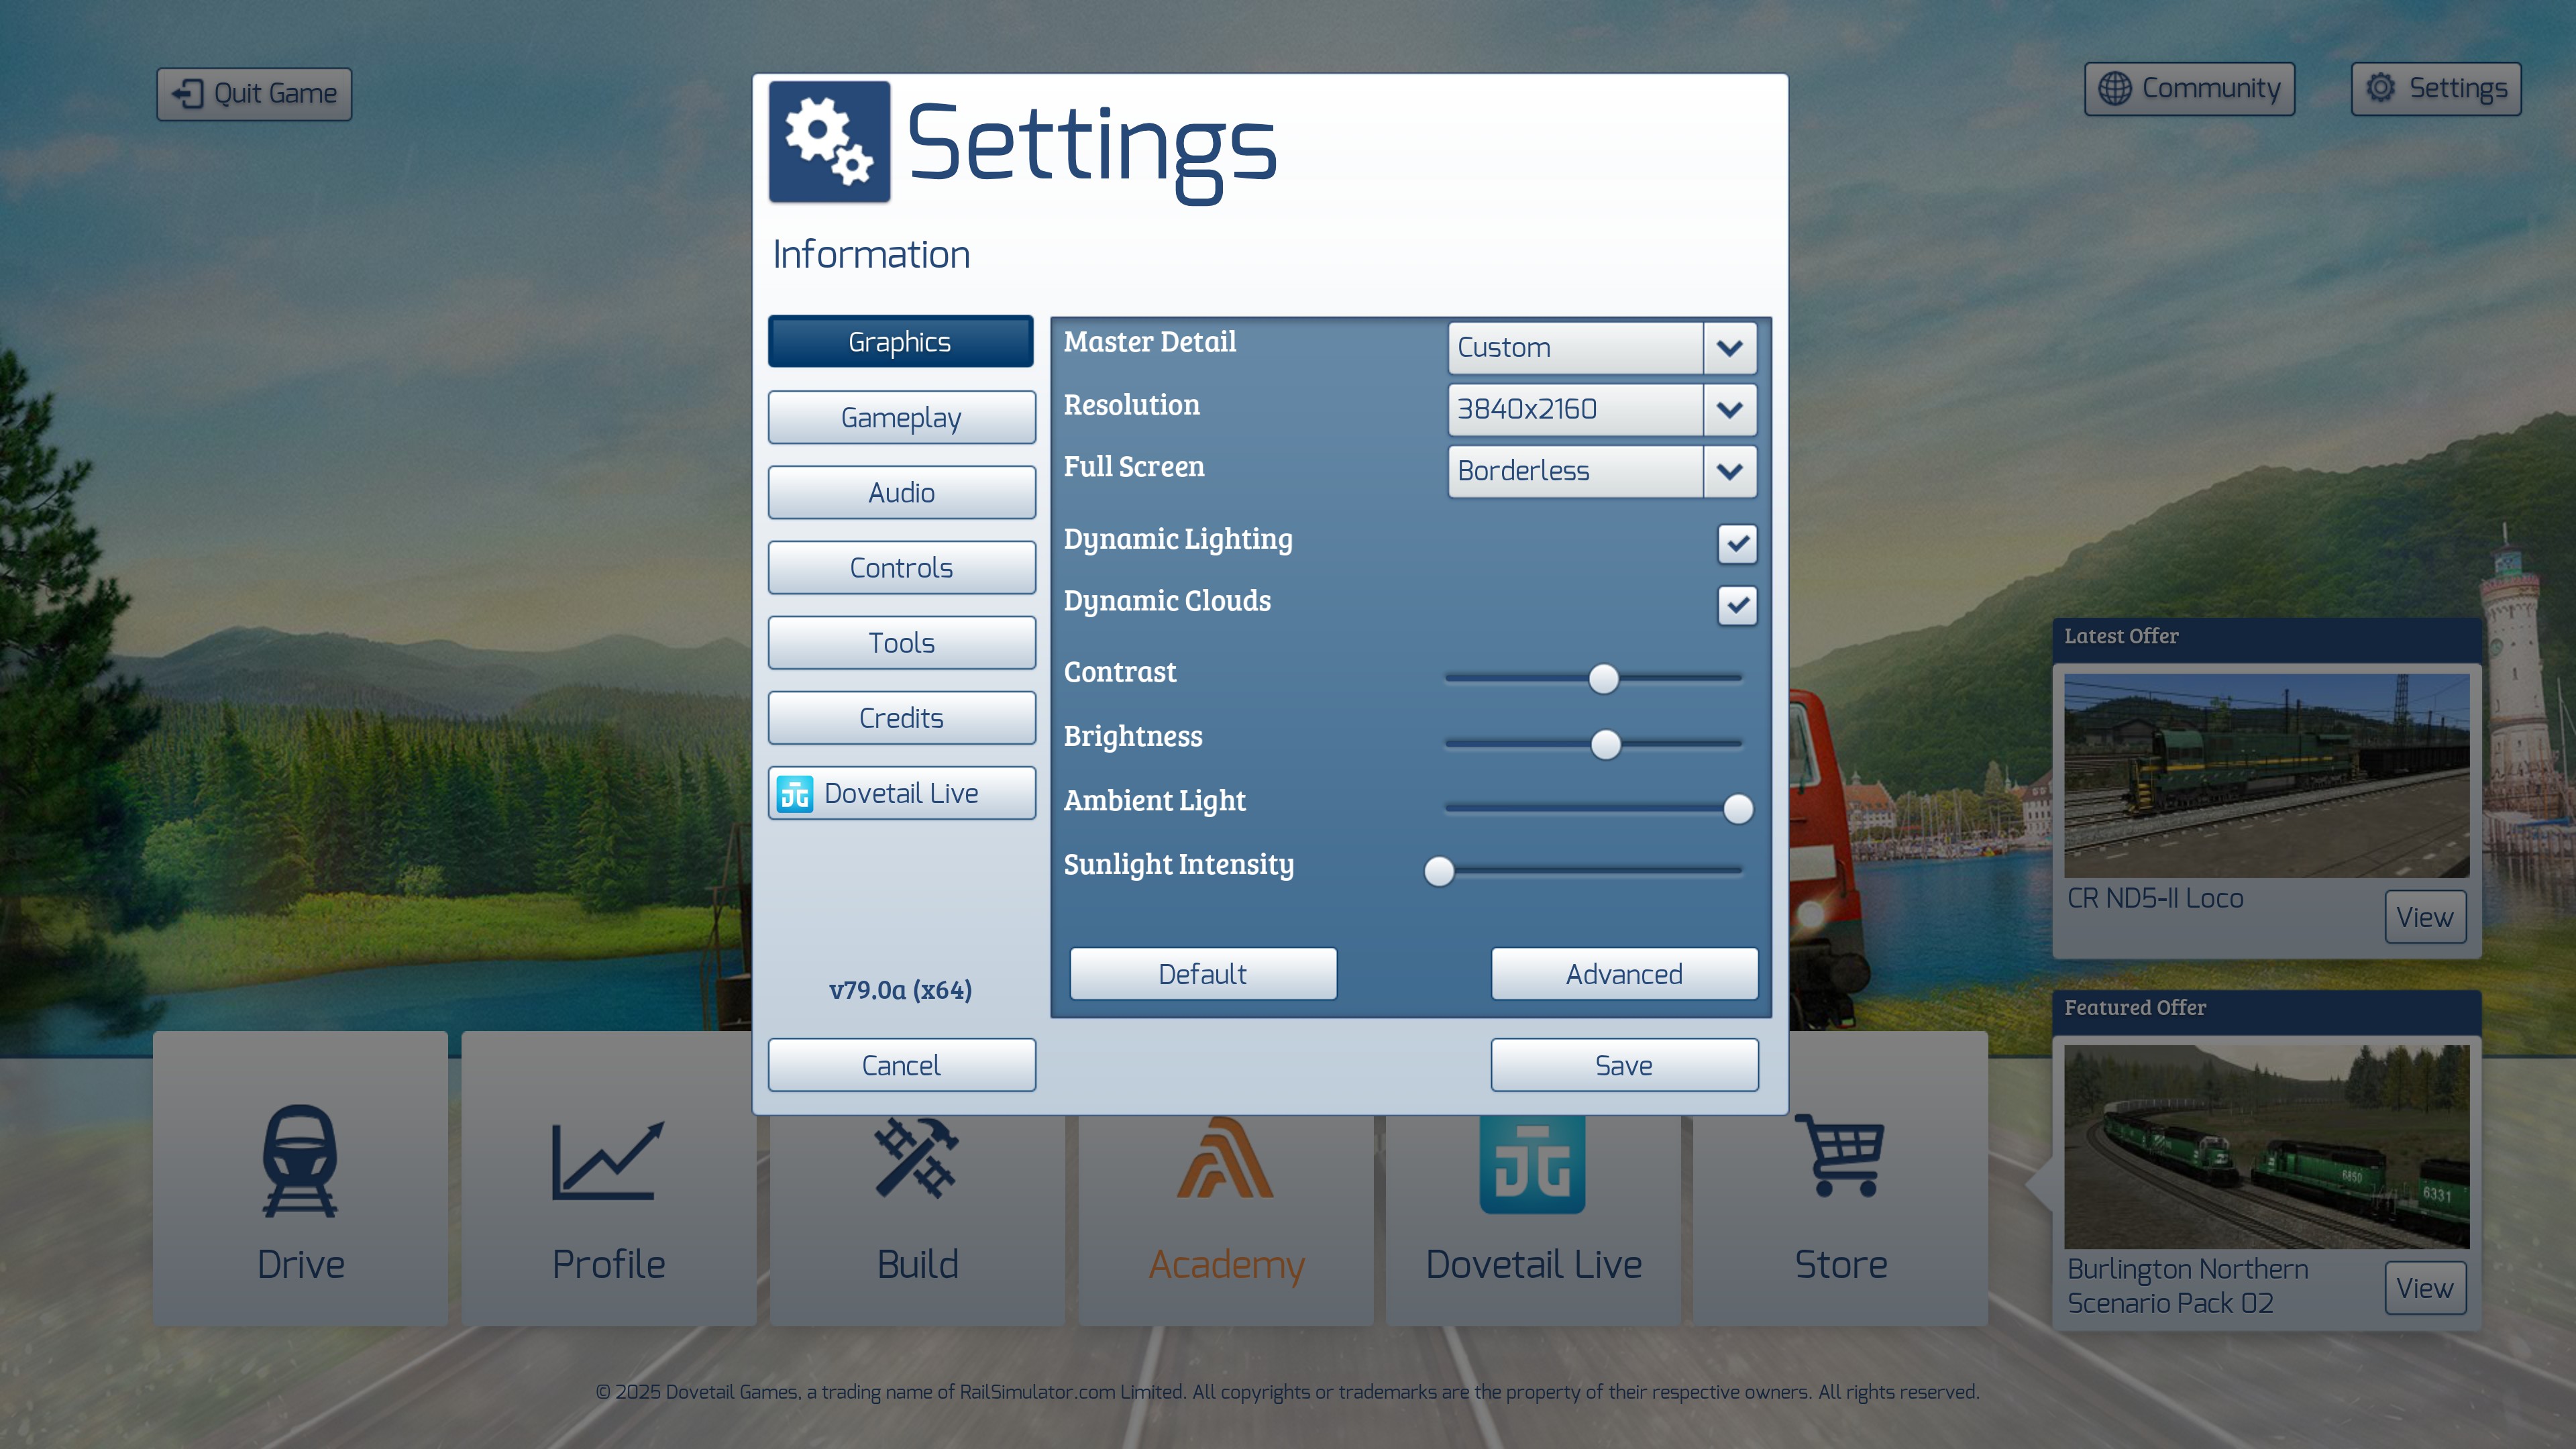This screenshot has height=1449, width=2576.
Task: Open the Resolution dropdown arrow
Action: [x=1730, y=410]
